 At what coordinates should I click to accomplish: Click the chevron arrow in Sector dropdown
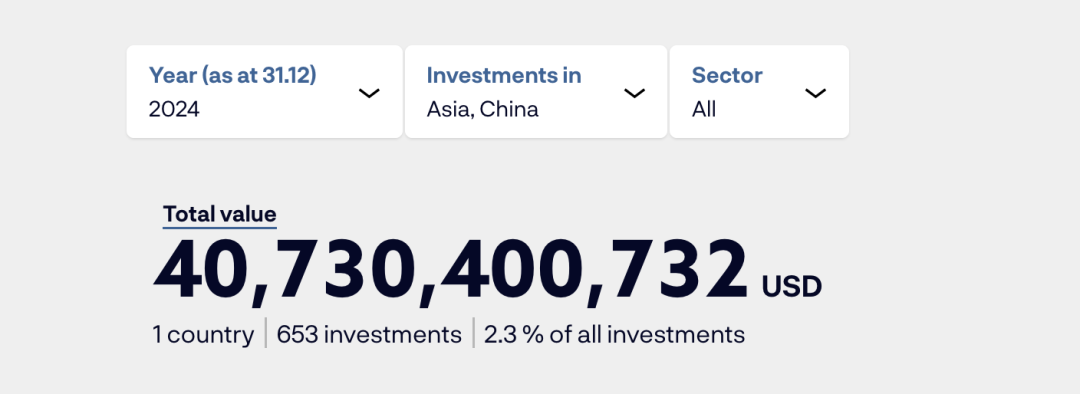[816, 93]
